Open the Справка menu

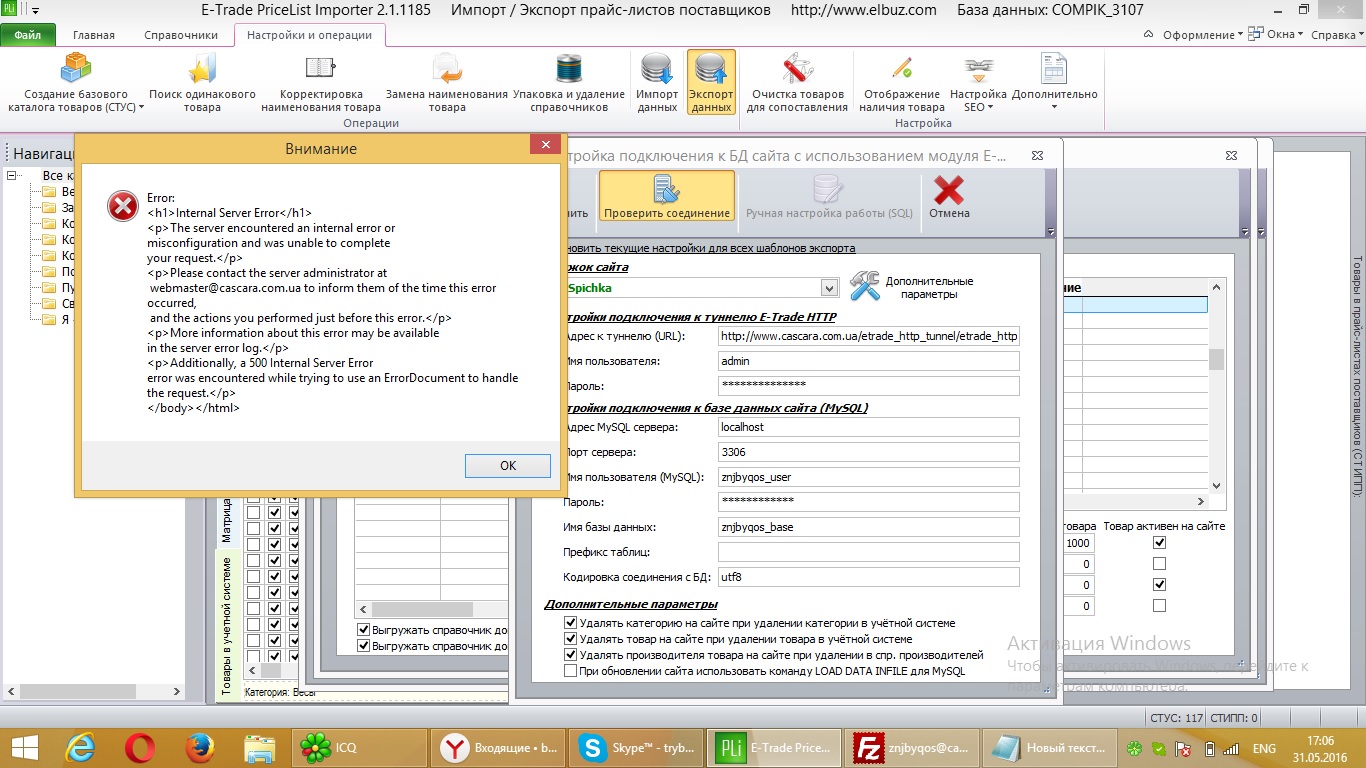(1337, 35)
